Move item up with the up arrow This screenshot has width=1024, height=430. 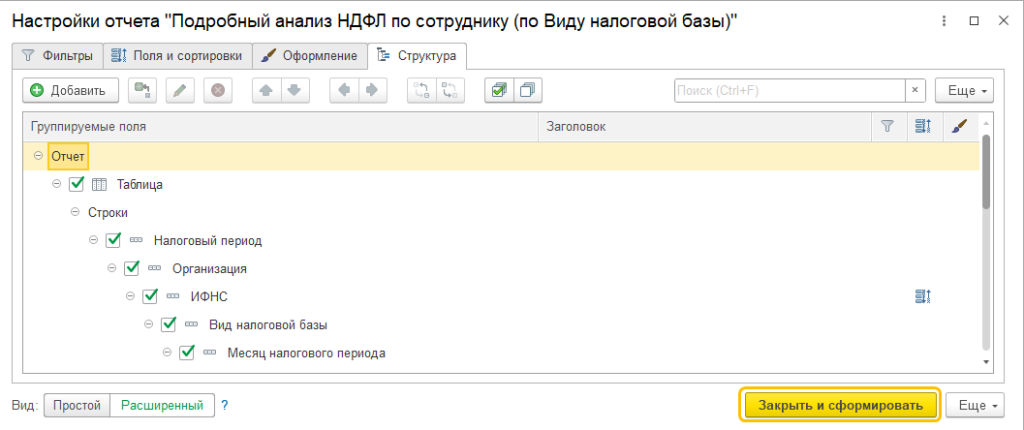point(266,91)
